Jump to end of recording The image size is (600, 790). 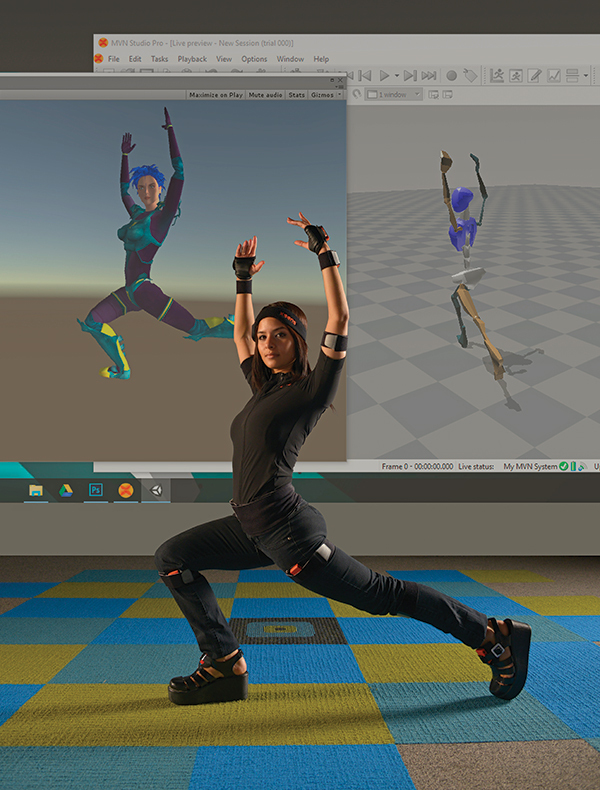(429, 76)
